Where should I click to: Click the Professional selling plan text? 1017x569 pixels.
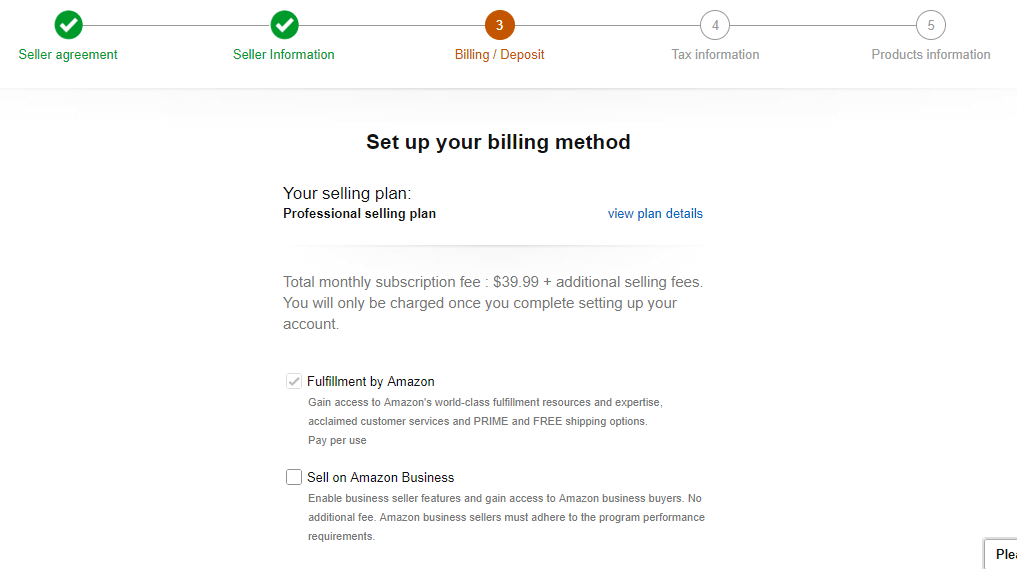coord(359,213)
